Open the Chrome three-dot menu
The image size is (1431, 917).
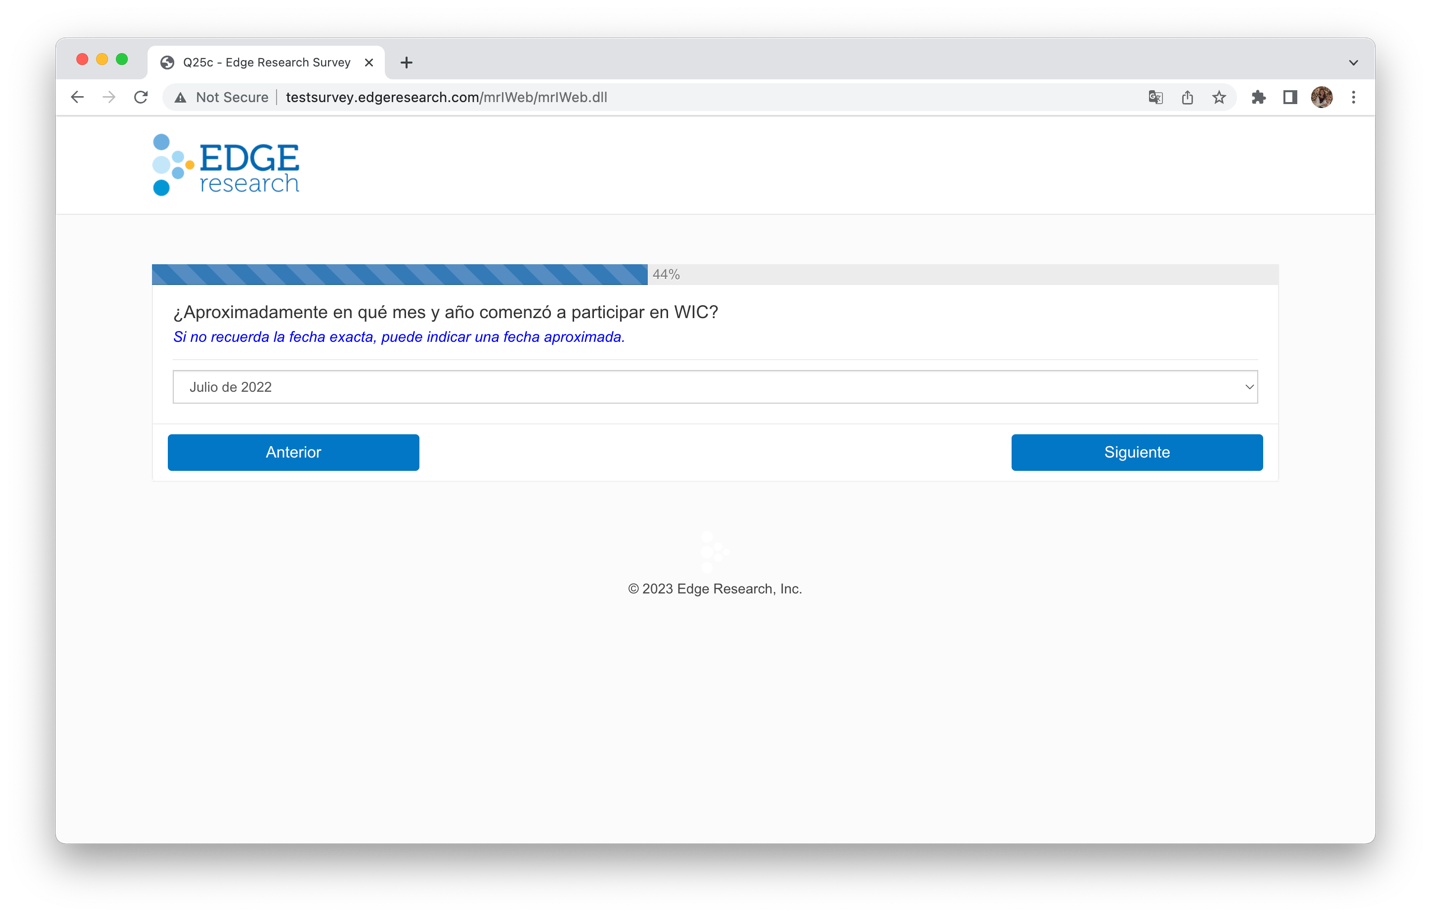pos(1353,97)
